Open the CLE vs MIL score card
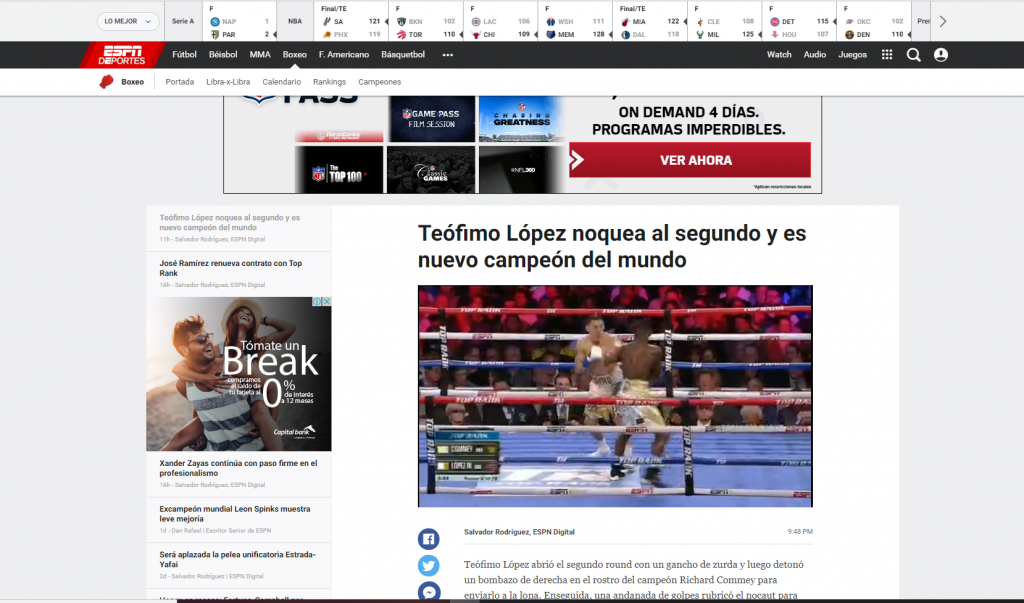Image resolution: width=1024 pixels, height=603 pixels. click(x=724, y=22)
